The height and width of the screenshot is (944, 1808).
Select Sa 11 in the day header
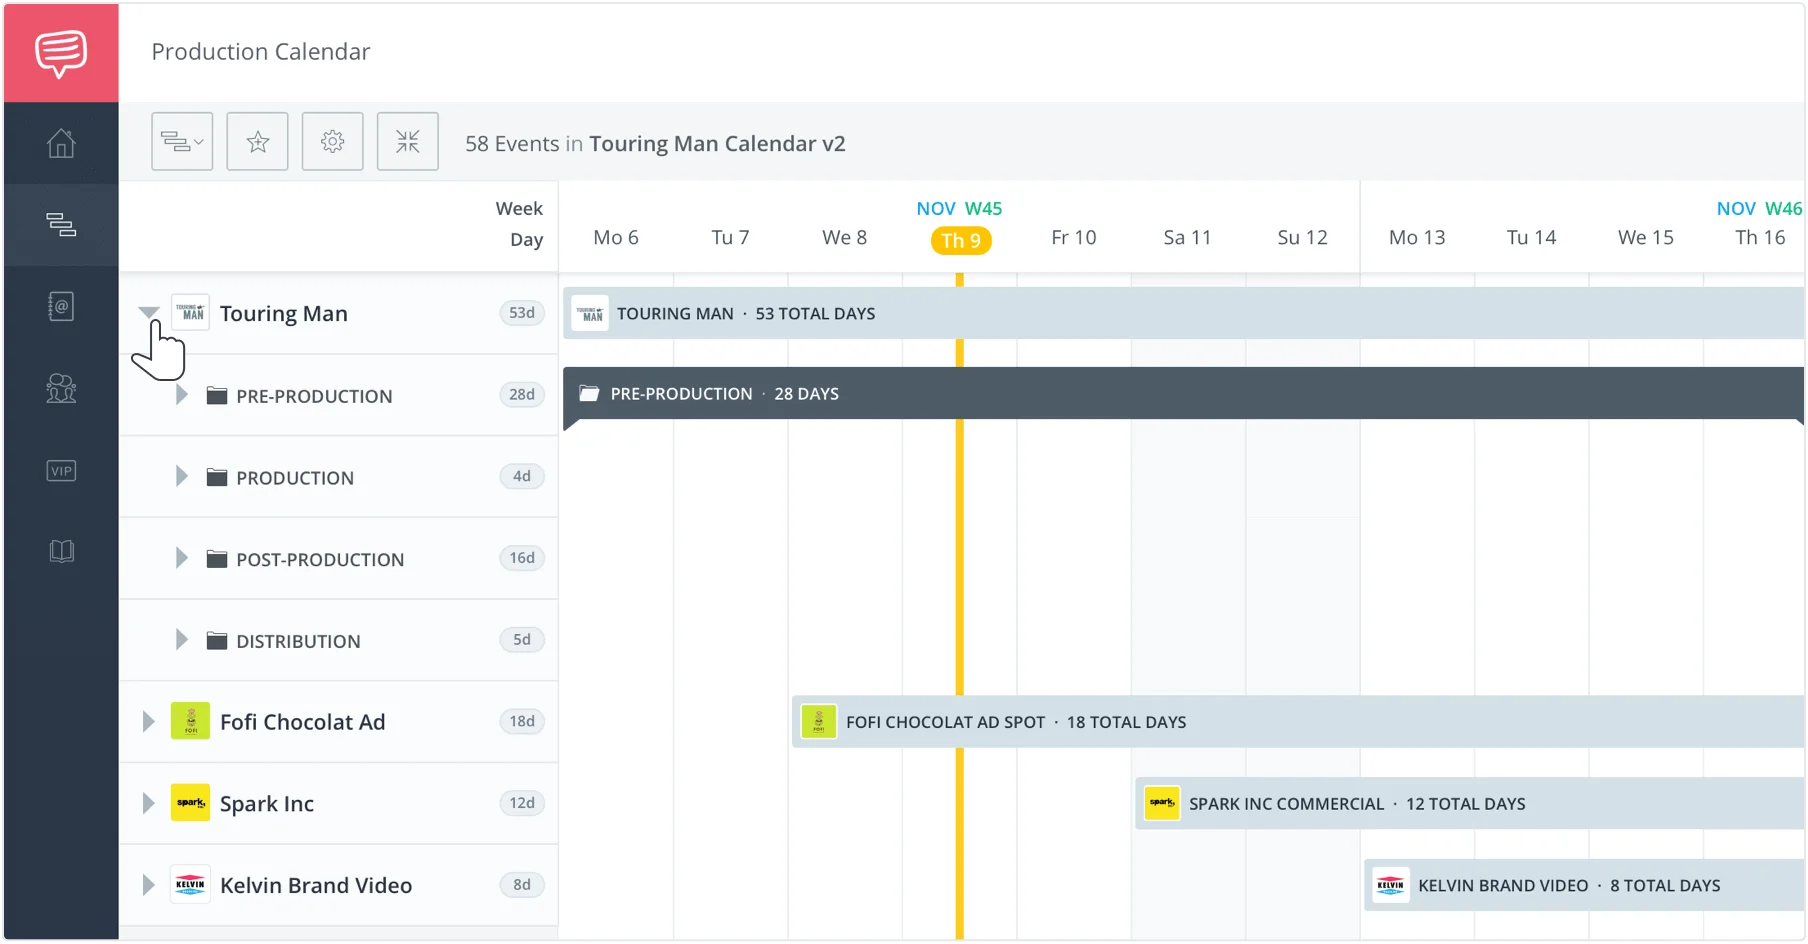[x=1188, y=238]
